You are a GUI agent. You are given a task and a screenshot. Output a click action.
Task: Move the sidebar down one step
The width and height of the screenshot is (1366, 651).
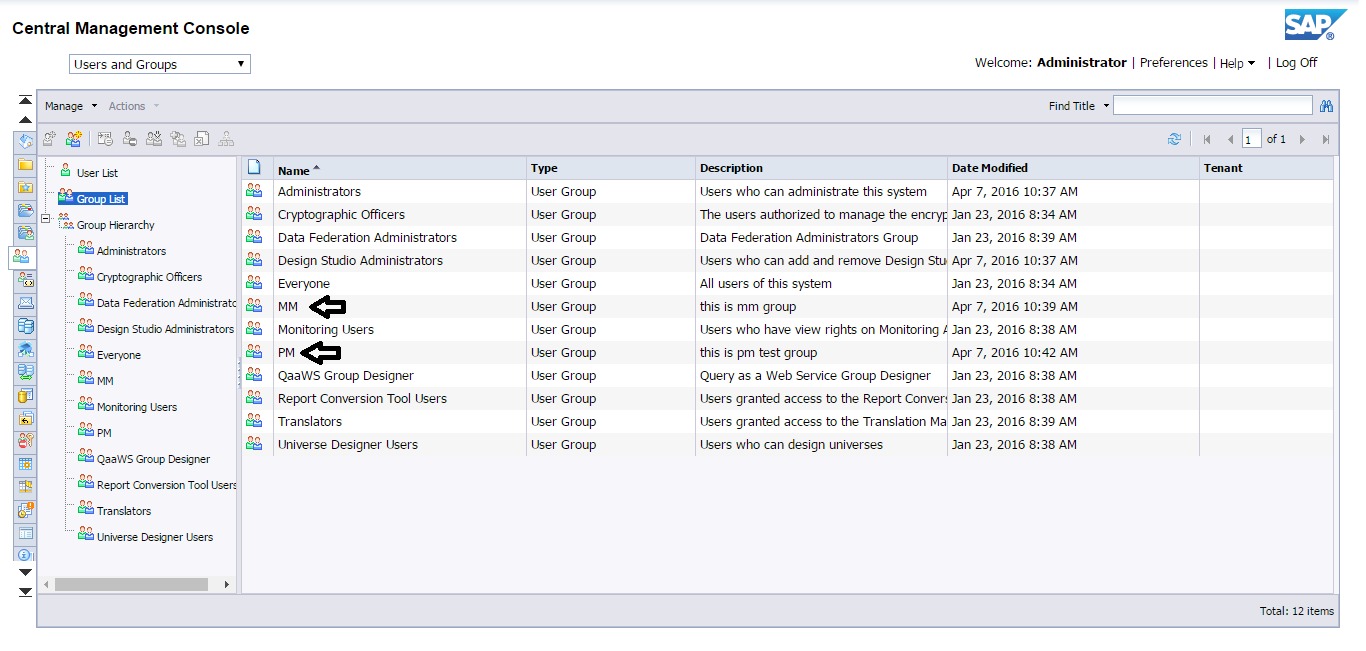tap(26, 573)
